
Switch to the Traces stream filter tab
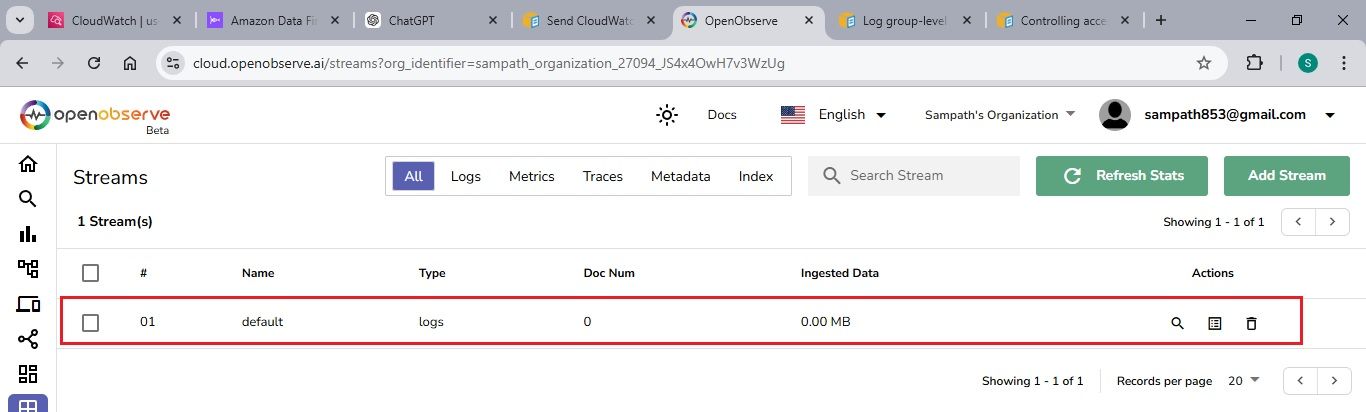click(x=603, y=176)
